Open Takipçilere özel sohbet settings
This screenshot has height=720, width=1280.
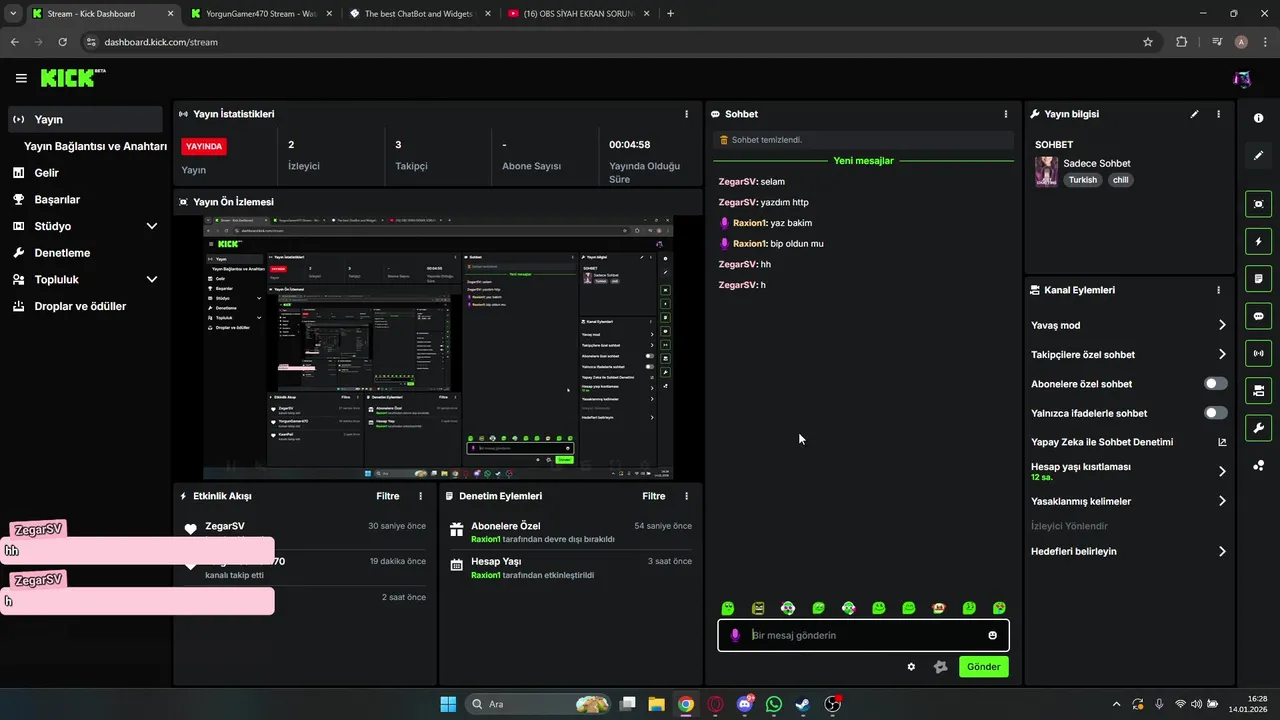1129,354
